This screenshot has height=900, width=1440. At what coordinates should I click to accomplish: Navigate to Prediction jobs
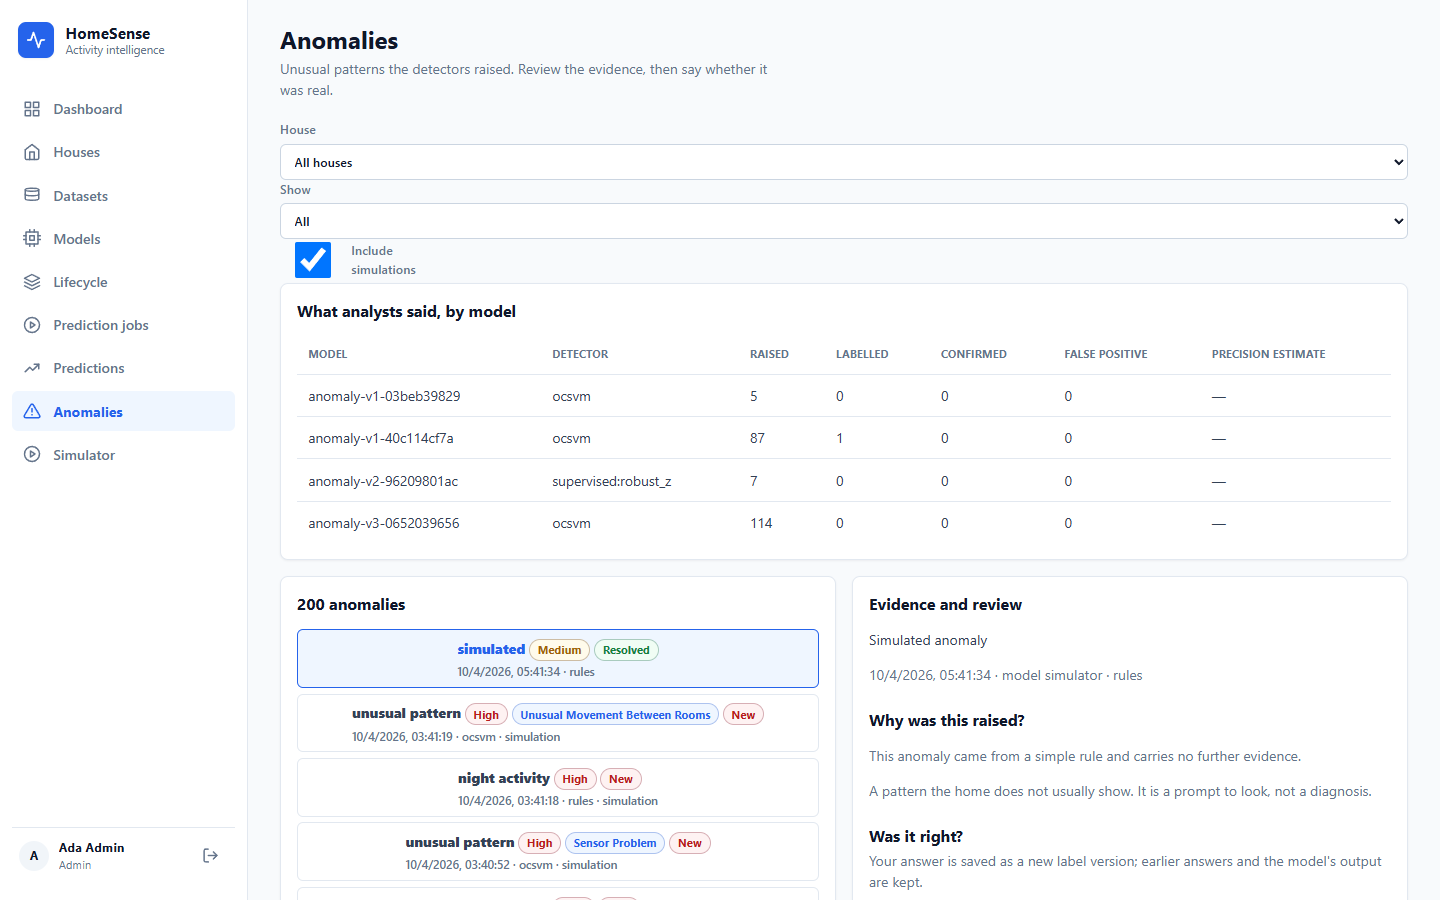[123, 325]
